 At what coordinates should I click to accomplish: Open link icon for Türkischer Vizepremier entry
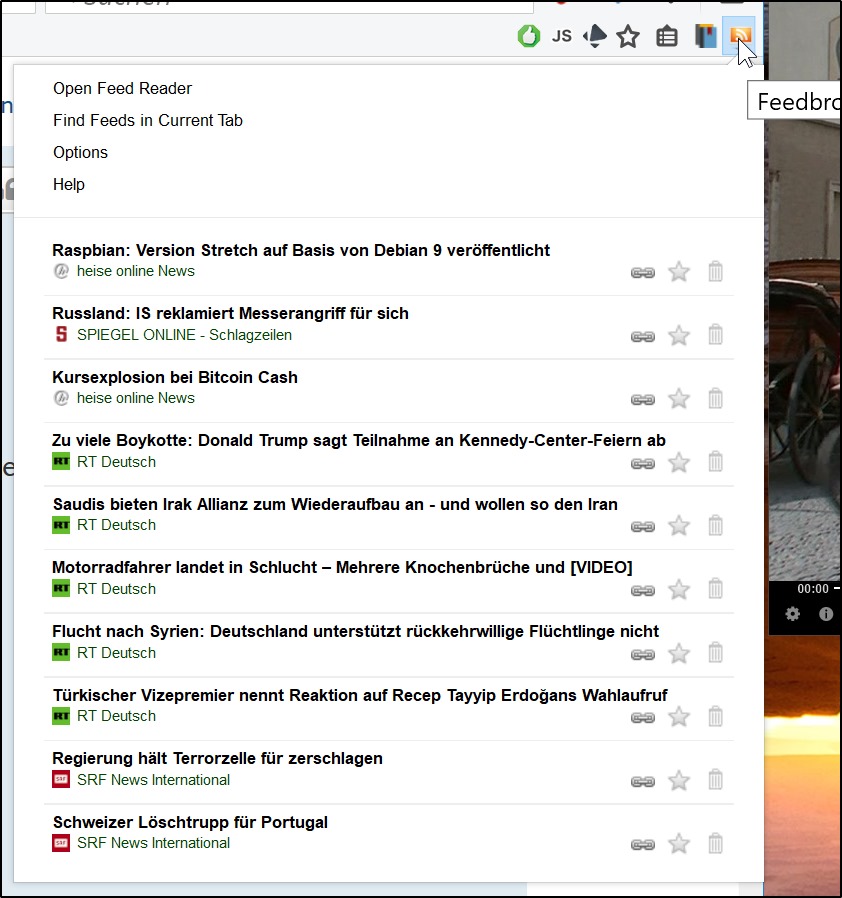pos(643,718)
